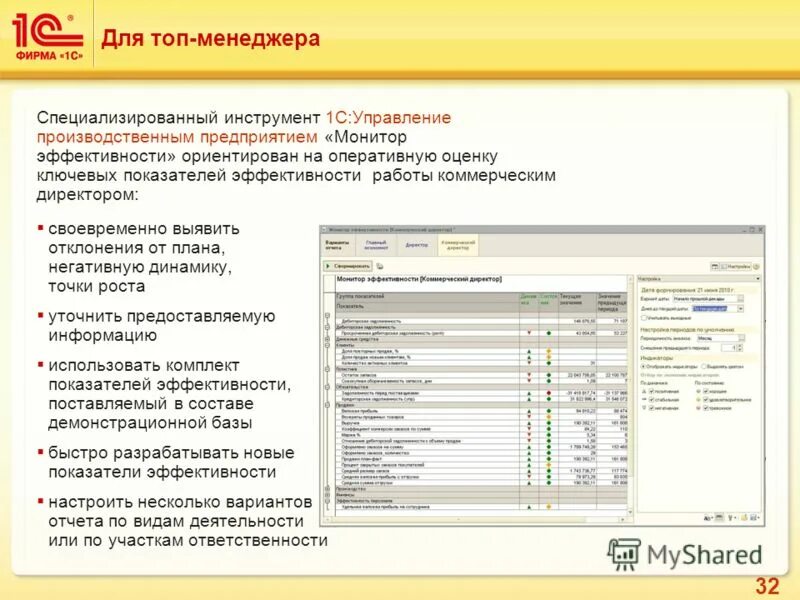Click the Сформировать button

click(x=350, y=265)
